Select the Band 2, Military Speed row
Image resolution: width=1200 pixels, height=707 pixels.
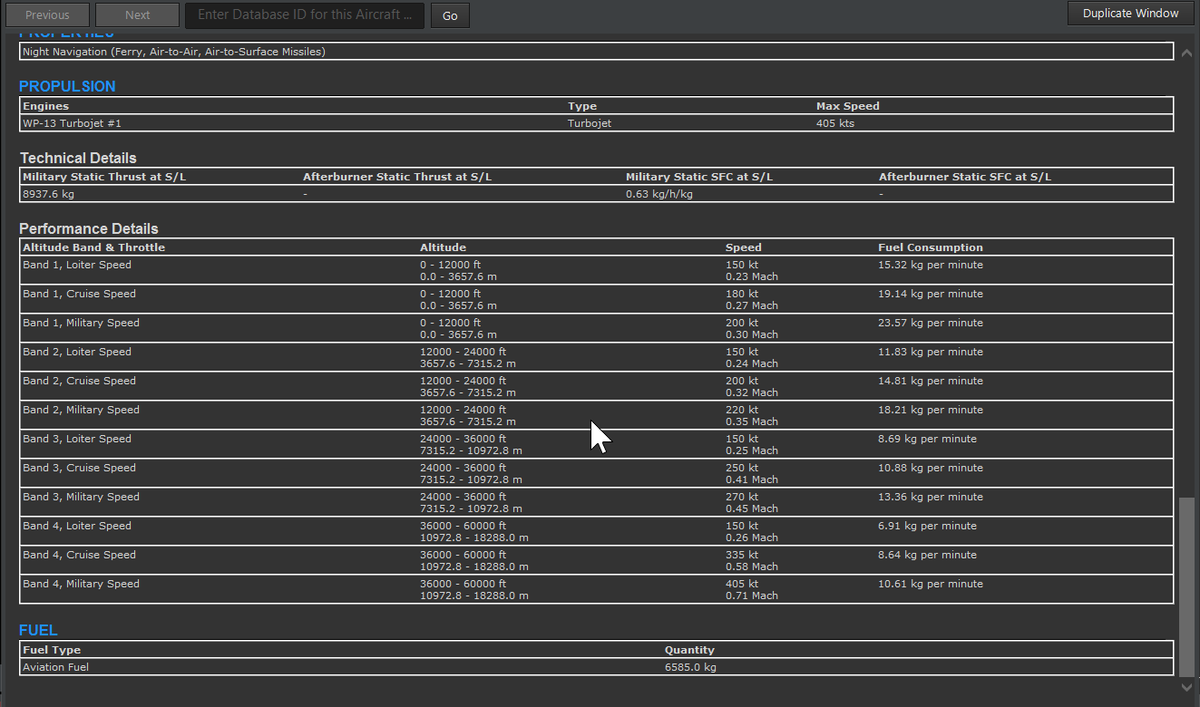[596, 416]
